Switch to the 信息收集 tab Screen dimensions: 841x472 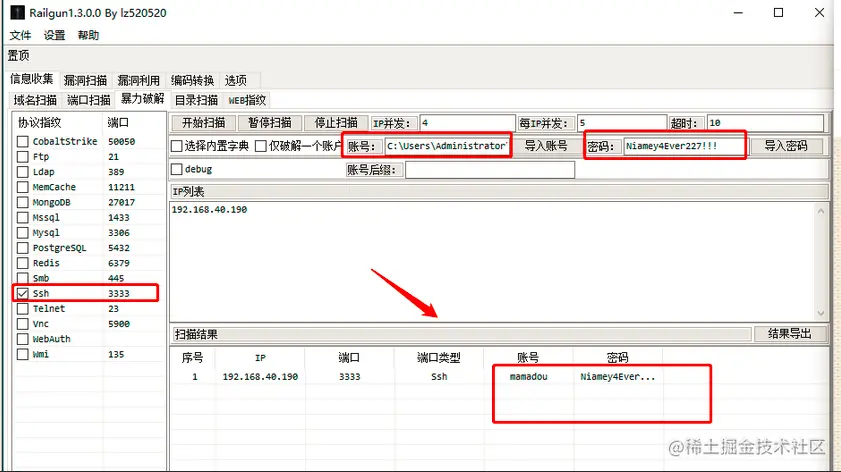[x=32, y=79]
